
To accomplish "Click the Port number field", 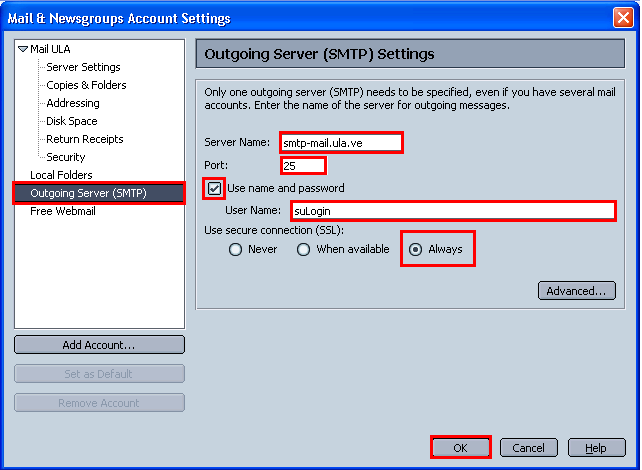I will pyautogui.click(x=303, y=166).
